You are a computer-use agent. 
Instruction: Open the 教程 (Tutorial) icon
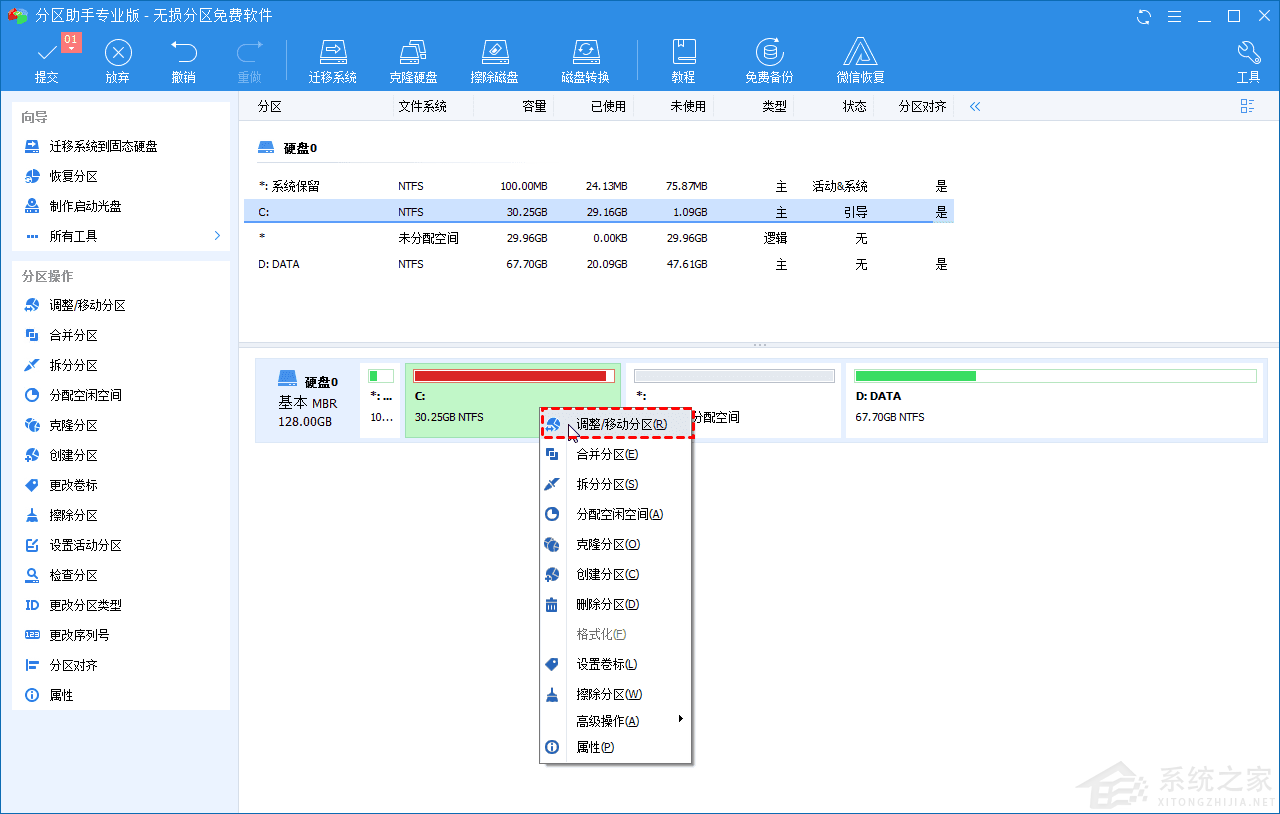pyautogui.click(x=683, y=58)
